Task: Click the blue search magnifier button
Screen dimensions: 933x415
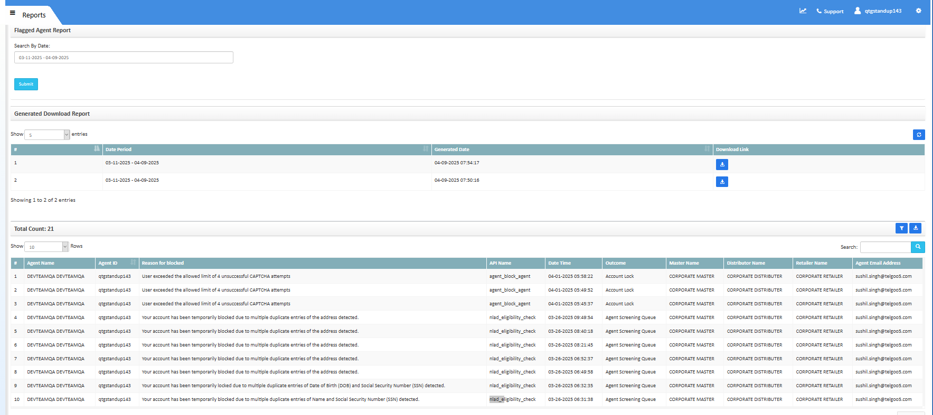Action: click(x=918, y=247)
